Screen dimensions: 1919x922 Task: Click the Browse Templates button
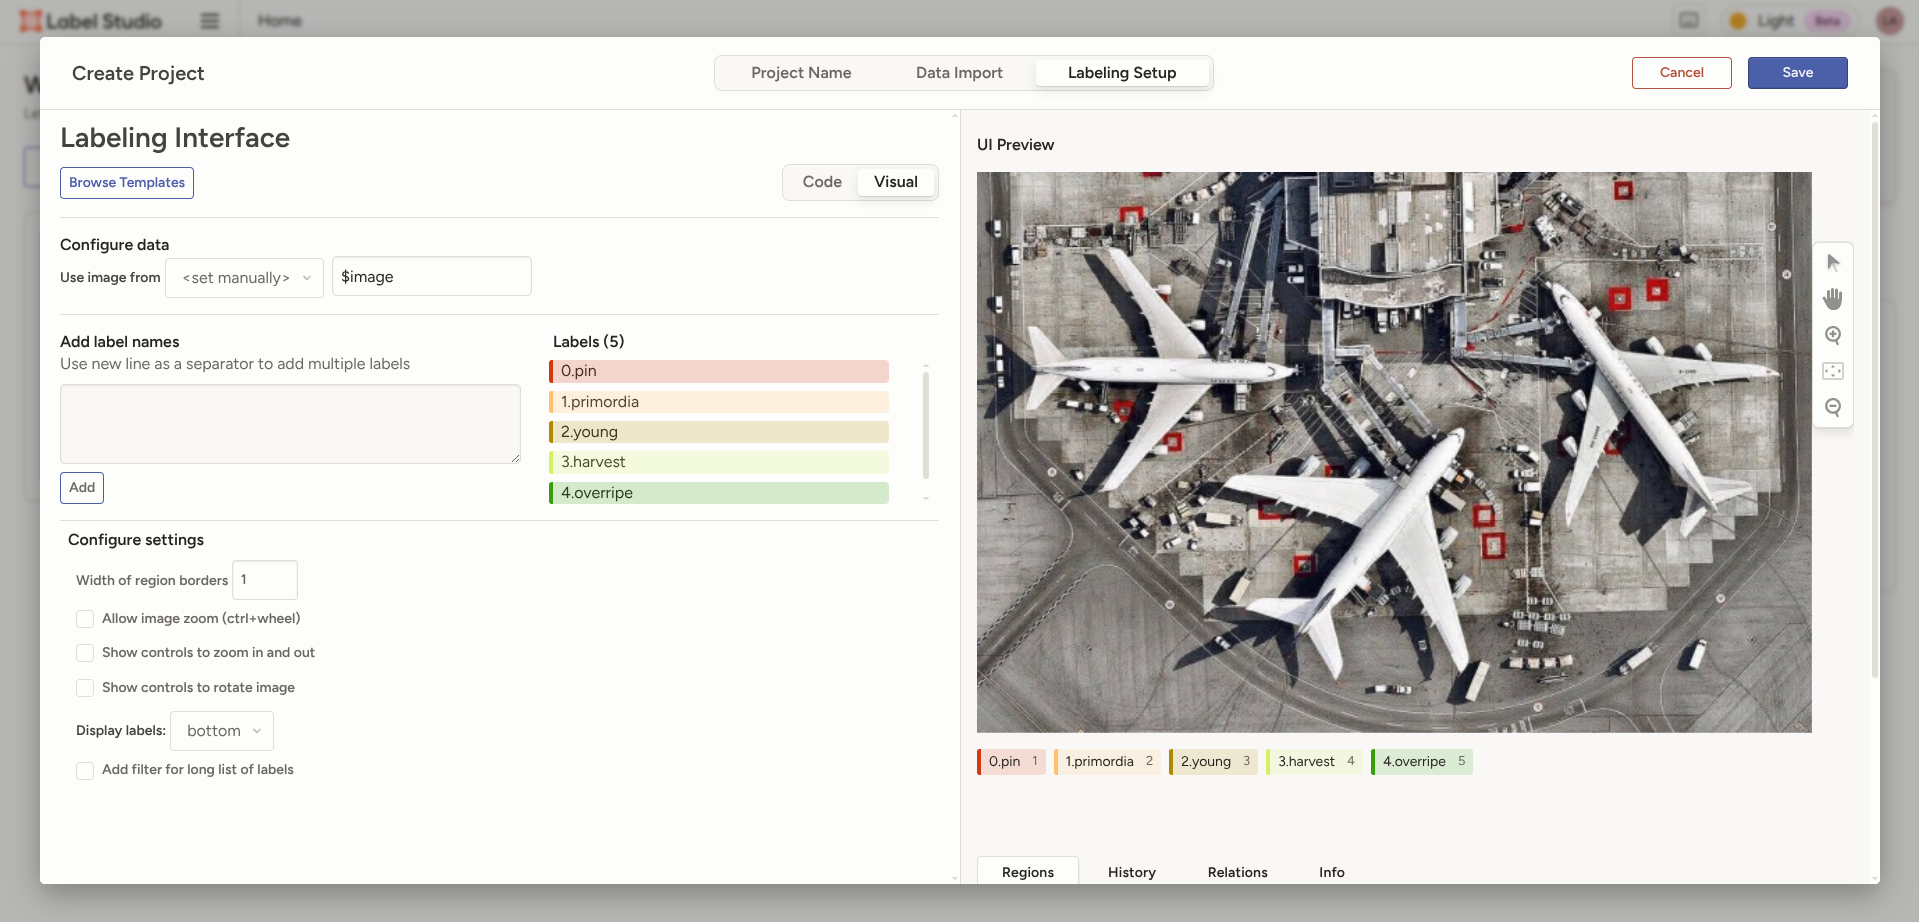pos(126,182)
